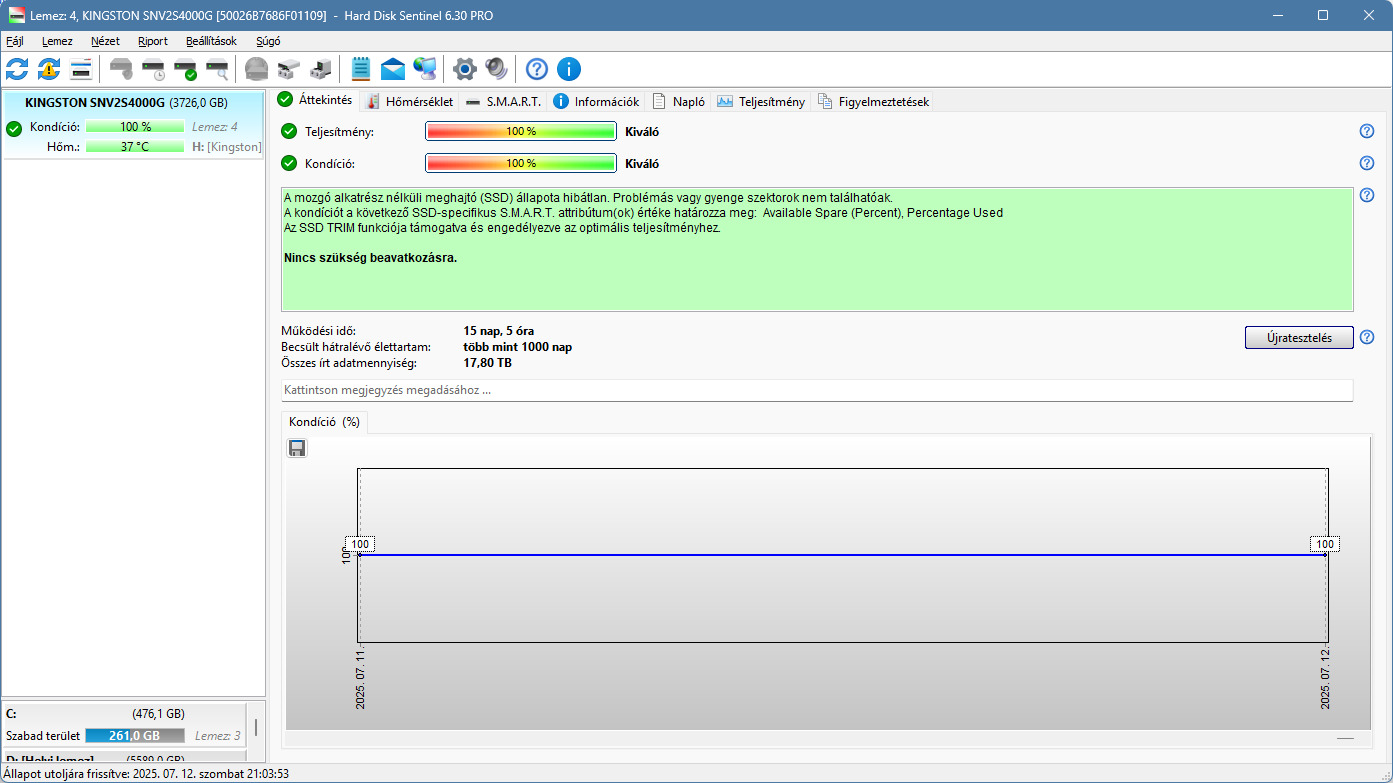Open the Beállítások menu

[211, 41]
